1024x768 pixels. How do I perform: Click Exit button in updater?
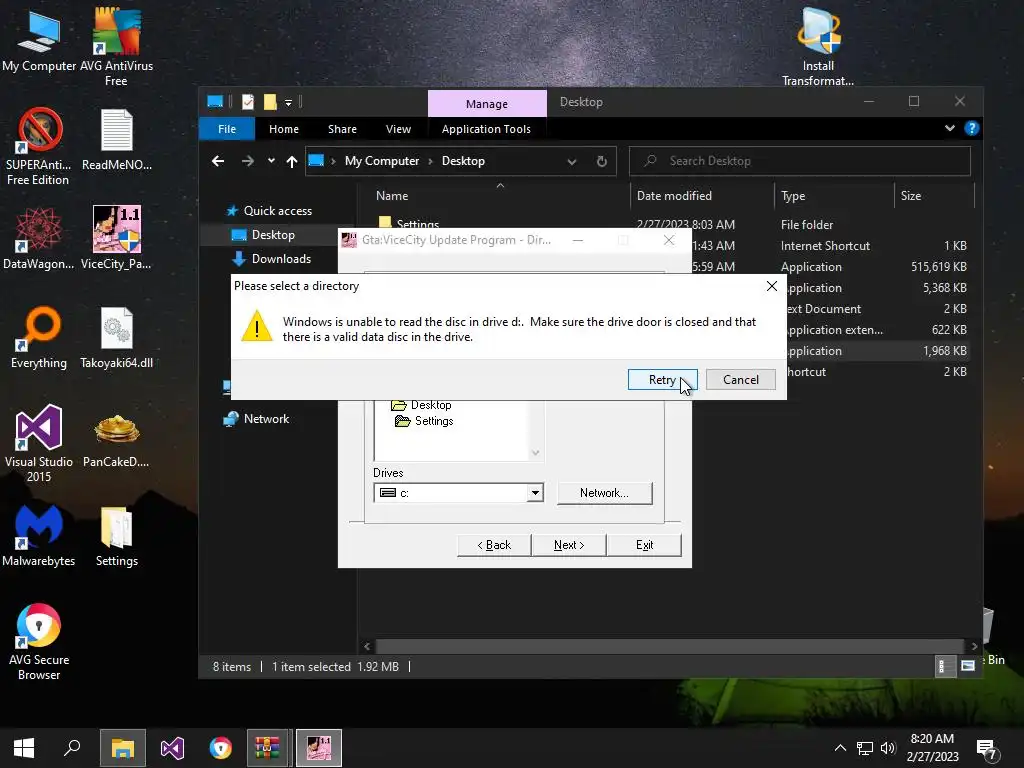[644, 545]
